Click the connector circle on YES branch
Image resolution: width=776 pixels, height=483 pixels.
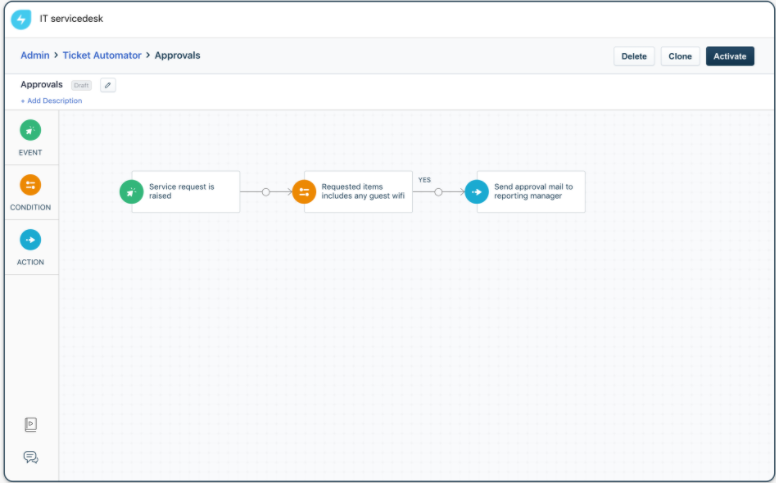pyautogui.click(x=438, y=191)
